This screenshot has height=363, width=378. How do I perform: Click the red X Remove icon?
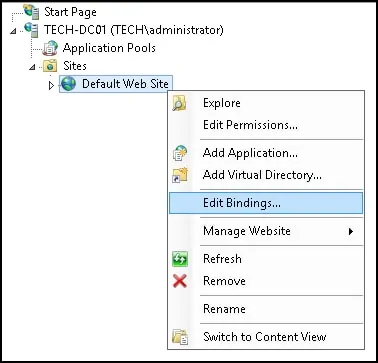pos(180,281)
